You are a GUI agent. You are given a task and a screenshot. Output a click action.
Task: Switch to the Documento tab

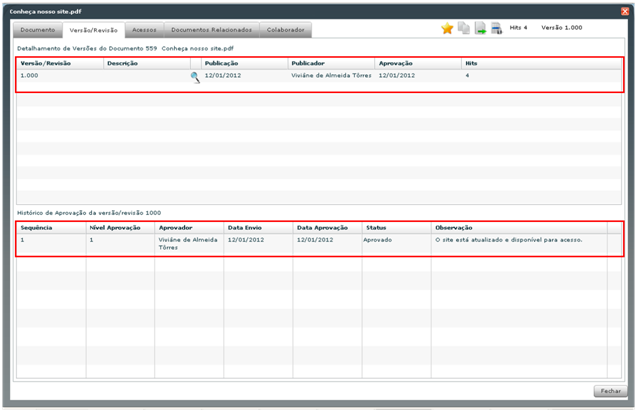click(38, 30)
